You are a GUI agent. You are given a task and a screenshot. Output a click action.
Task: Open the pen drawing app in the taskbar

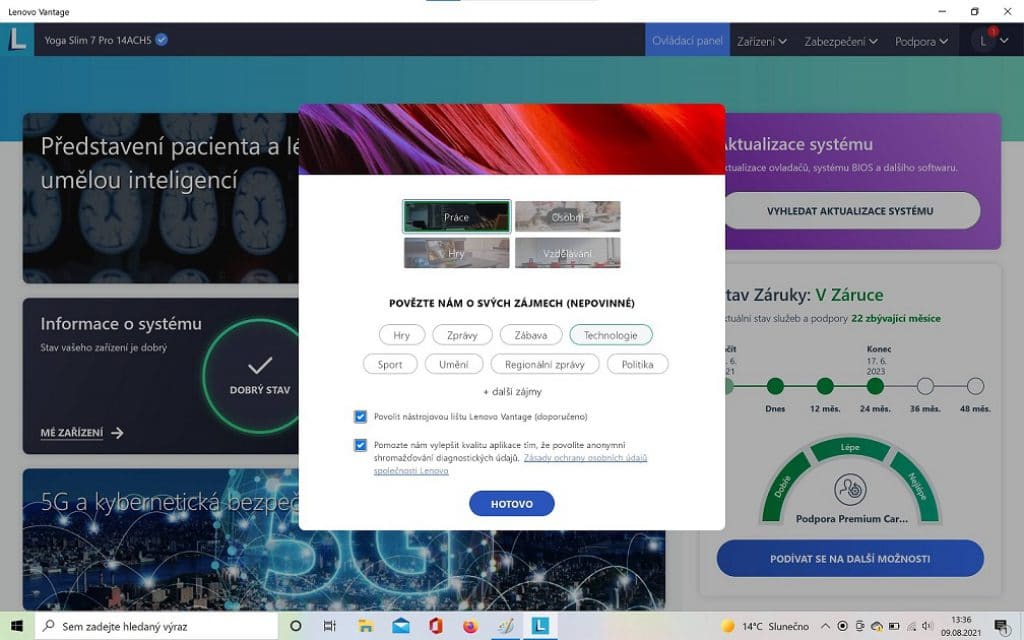(x=505, y=626)
